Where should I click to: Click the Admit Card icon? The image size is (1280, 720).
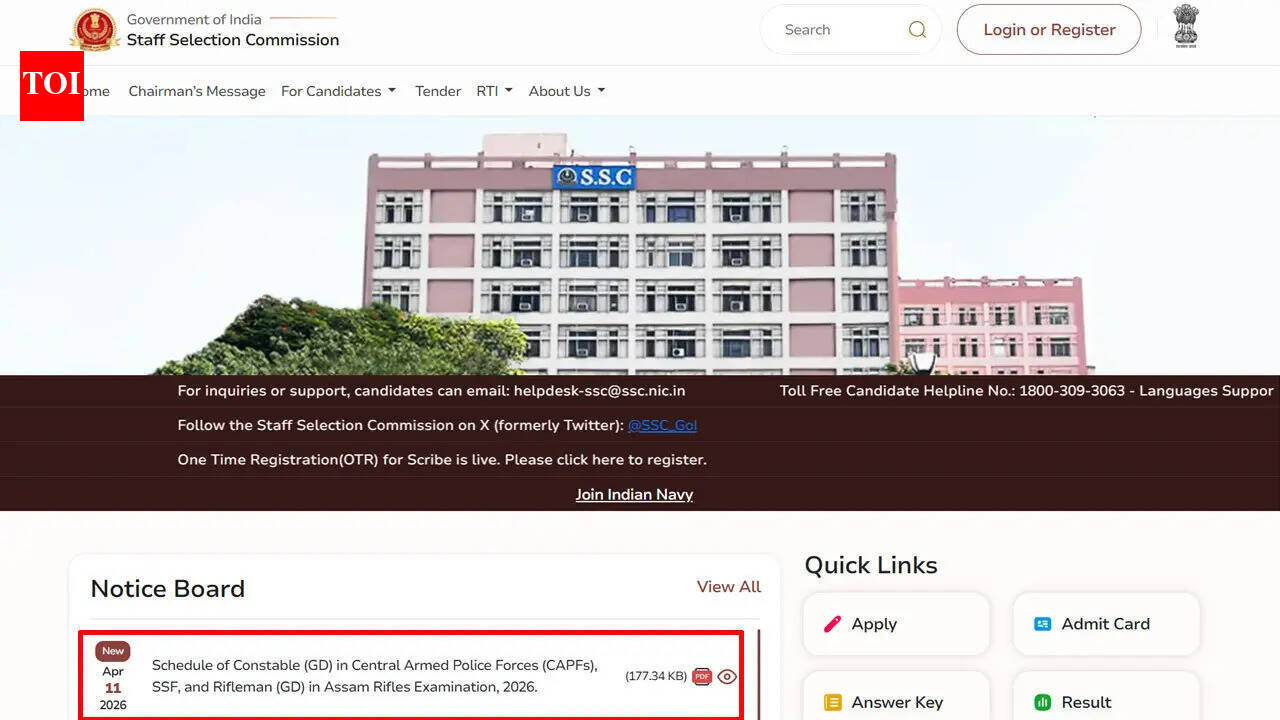[1042, 623]
